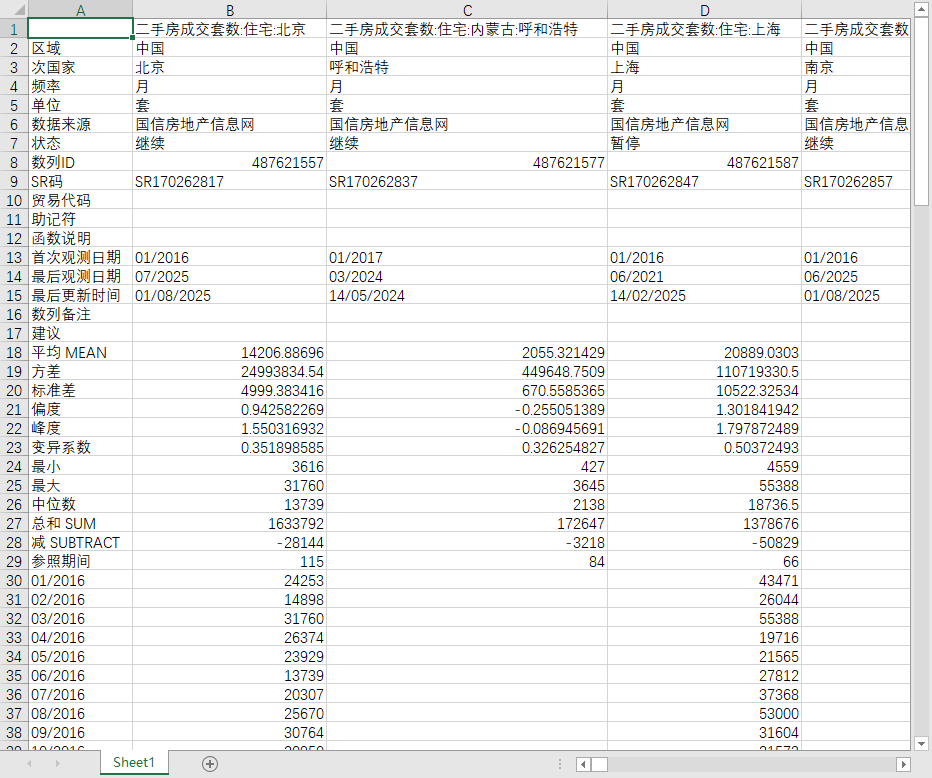932x778 pixels.
Task: Click the sheet tab bar resize handle dots
Action: click(x=559, y=764)
